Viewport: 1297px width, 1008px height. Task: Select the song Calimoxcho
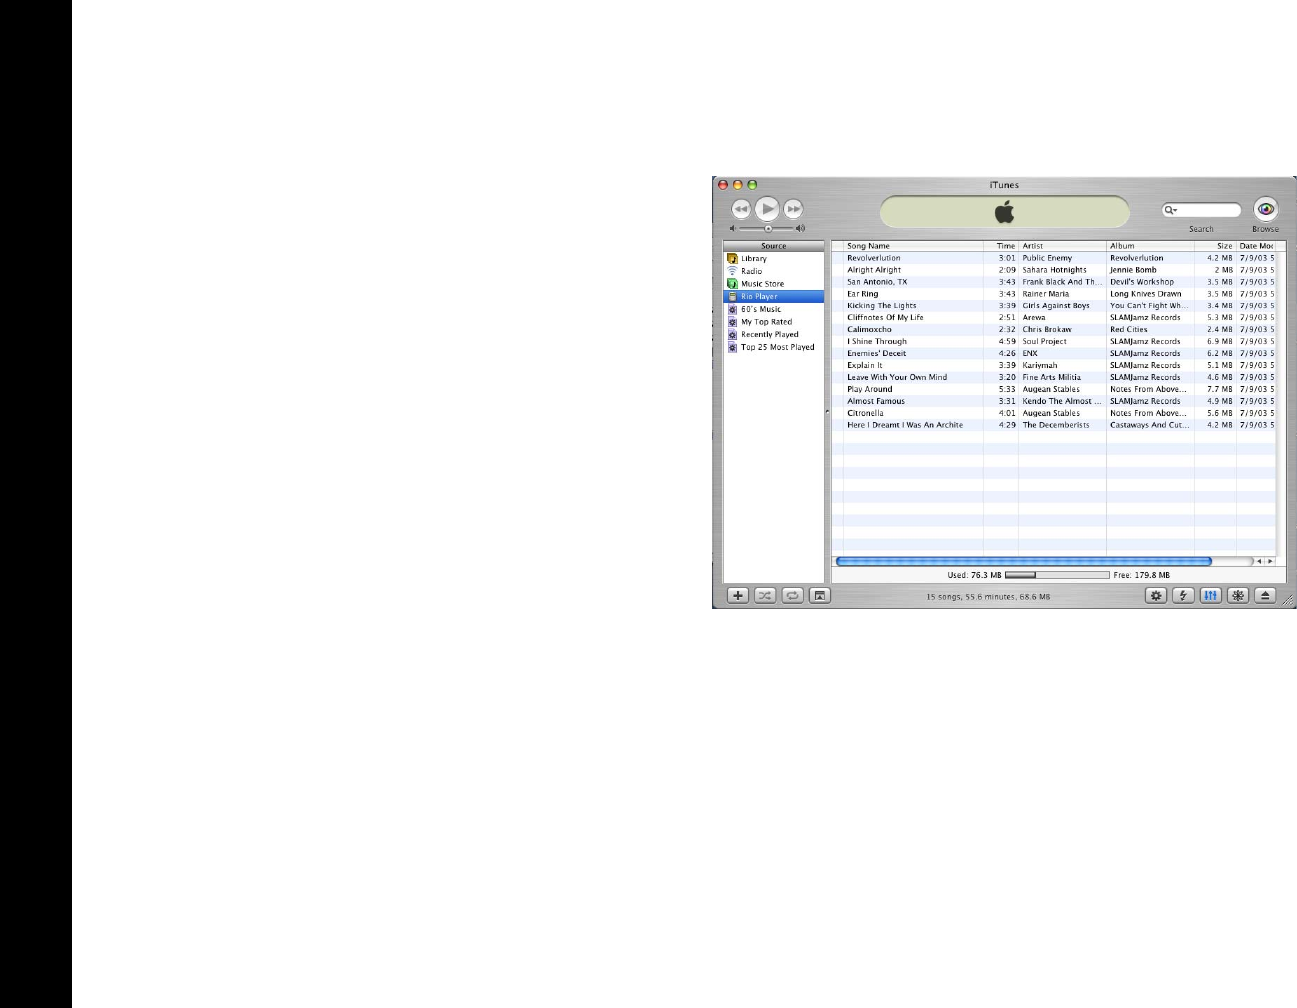tap(869, 330)
